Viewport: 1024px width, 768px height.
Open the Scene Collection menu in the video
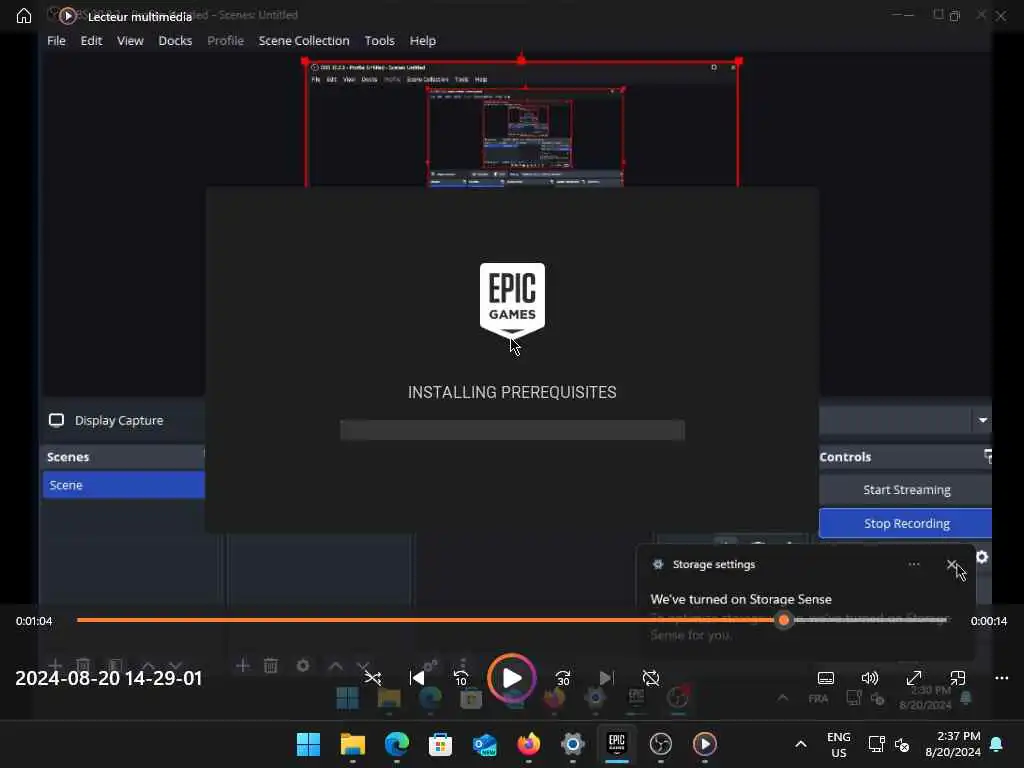[304, 40]
